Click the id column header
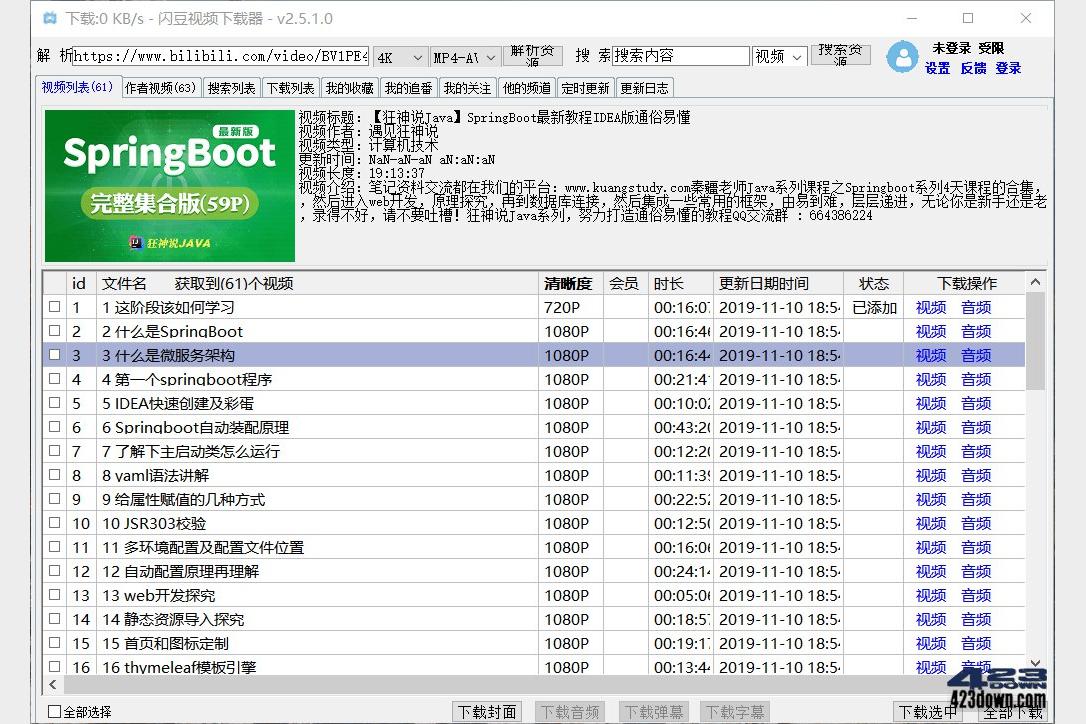This screenshot has height=724, width=1086. (79, 283)
